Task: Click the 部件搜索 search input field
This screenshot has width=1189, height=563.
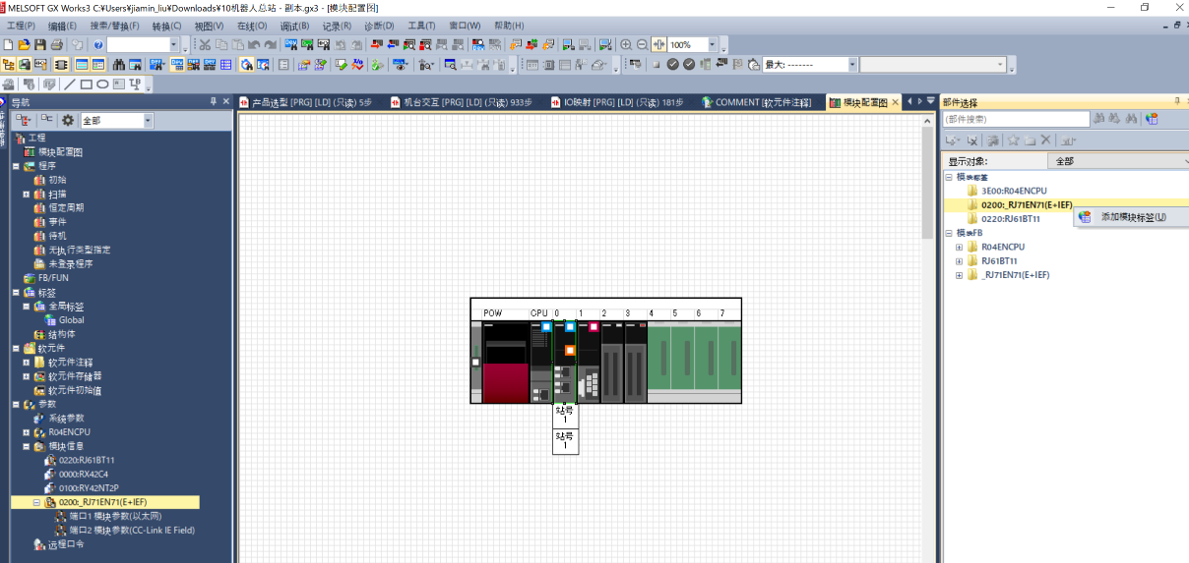Action: [x=1016, y=119]
